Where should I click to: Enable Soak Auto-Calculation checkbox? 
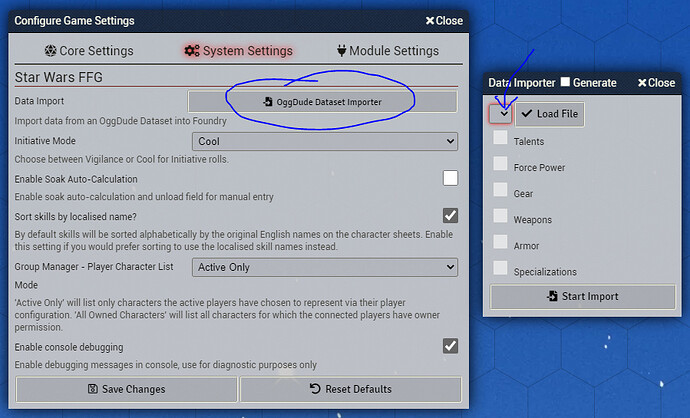tap(450, 178)
